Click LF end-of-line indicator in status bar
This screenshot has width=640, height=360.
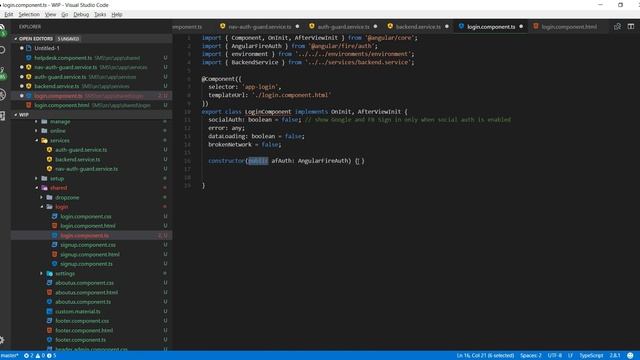point(571,356)
